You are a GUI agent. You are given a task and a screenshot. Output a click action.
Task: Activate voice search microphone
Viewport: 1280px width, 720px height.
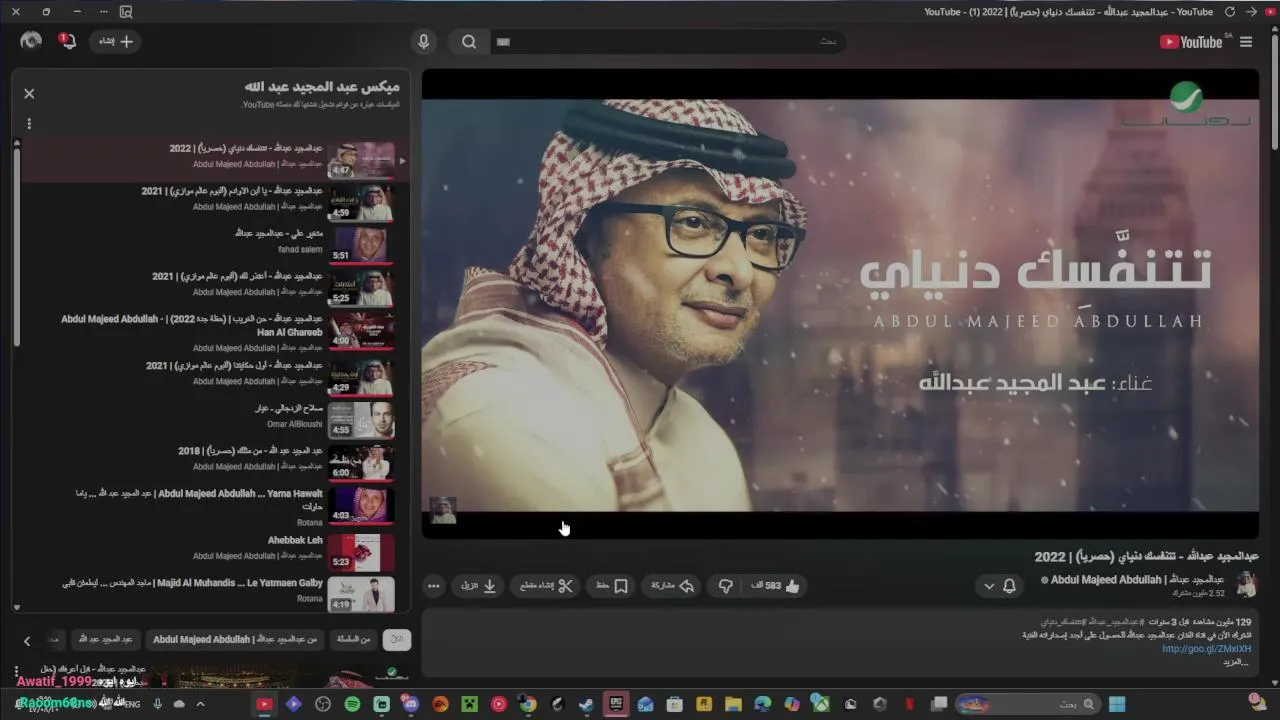pos(424,42)
